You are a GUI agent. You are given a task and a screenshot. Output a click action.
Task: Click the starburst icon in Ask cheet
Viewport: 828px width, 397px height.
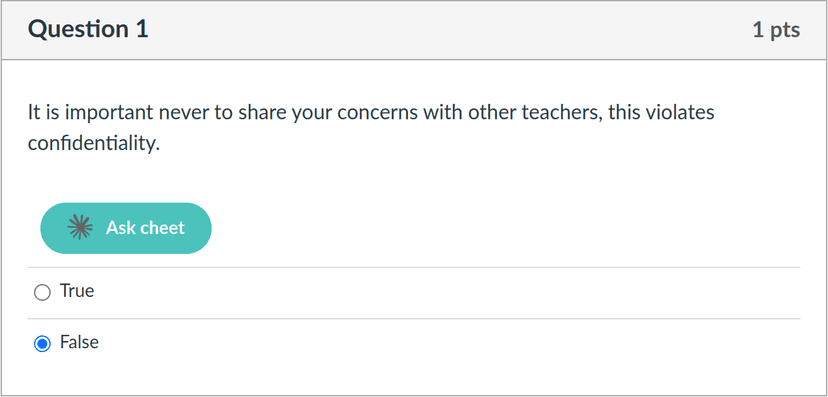(80, 228)
